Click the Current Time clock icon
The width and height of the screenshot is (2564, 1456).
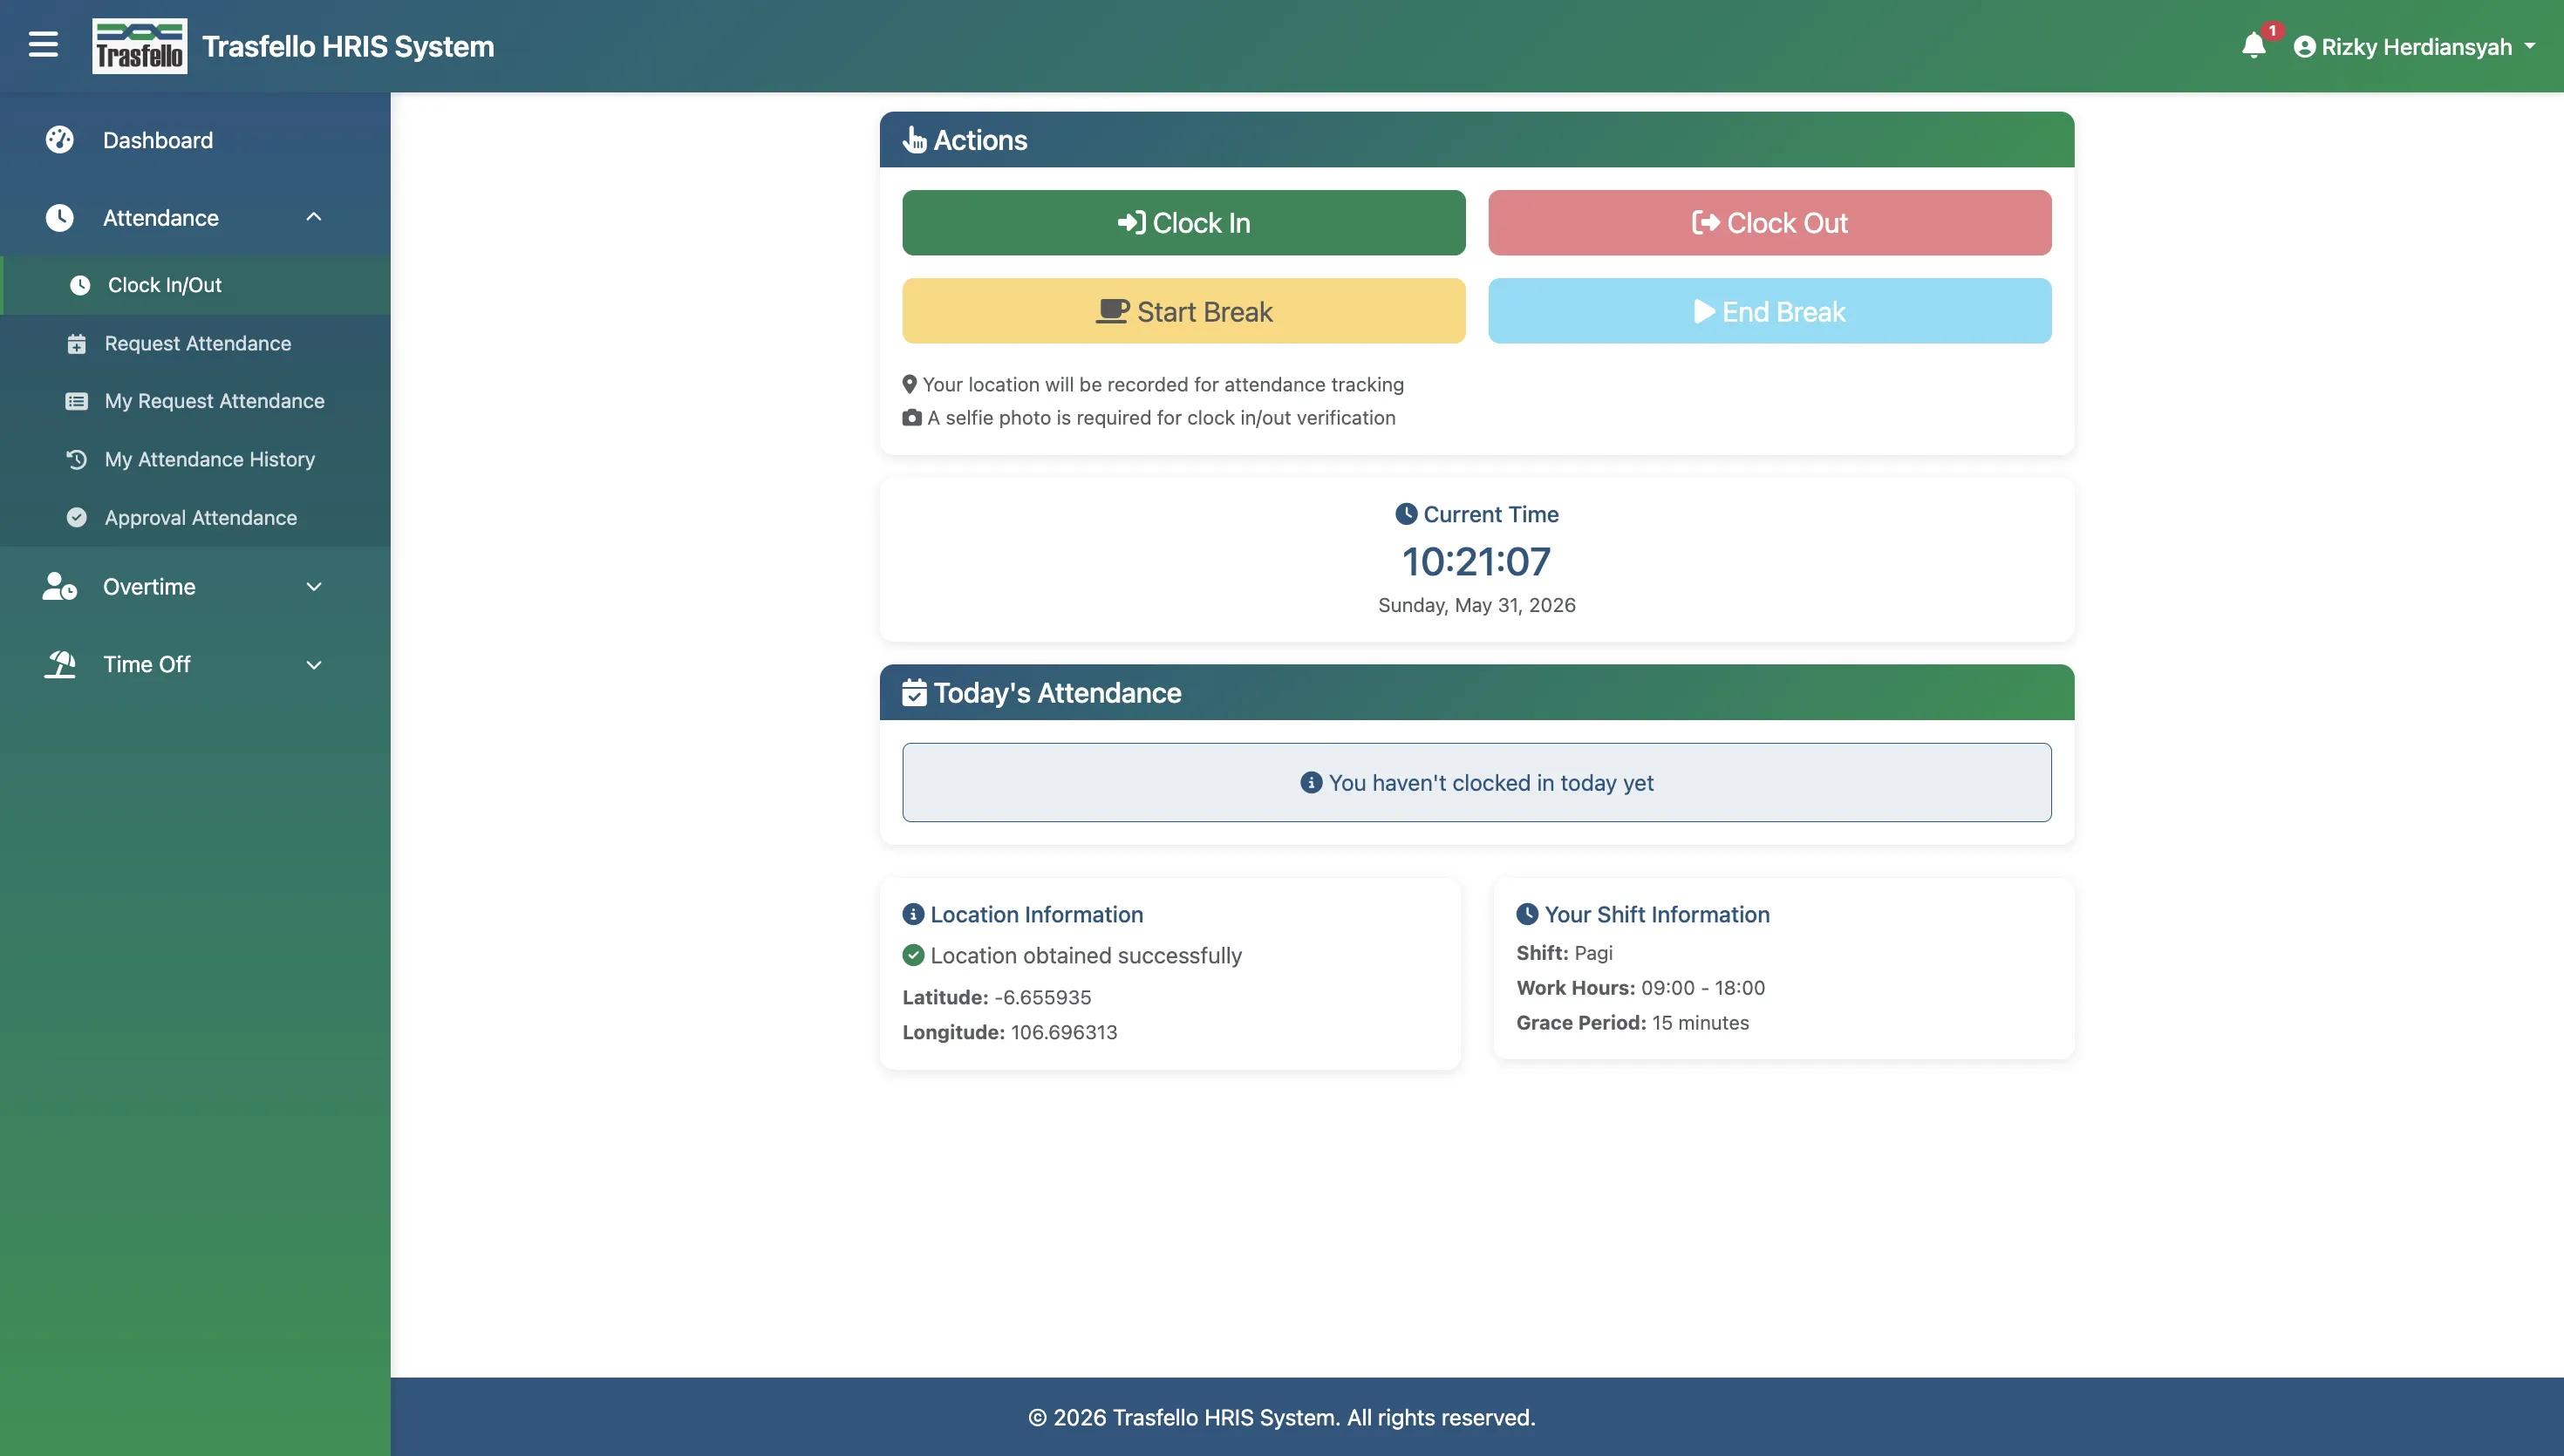pyautogui.click(x=1405, y=514)
